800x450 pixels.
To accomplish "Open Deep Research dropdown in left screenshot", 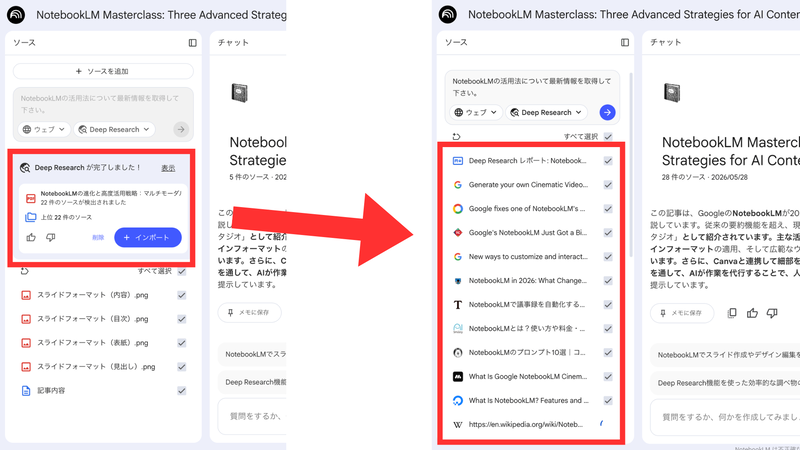I will [x=114, y=130].
